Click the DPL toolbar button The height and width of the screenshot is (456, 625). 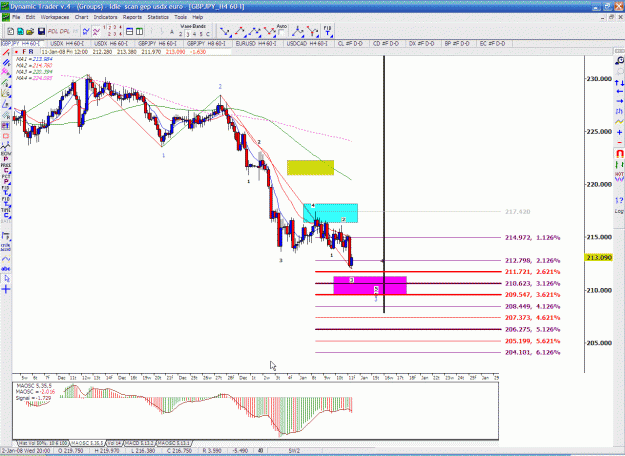(x=65, y=31)
